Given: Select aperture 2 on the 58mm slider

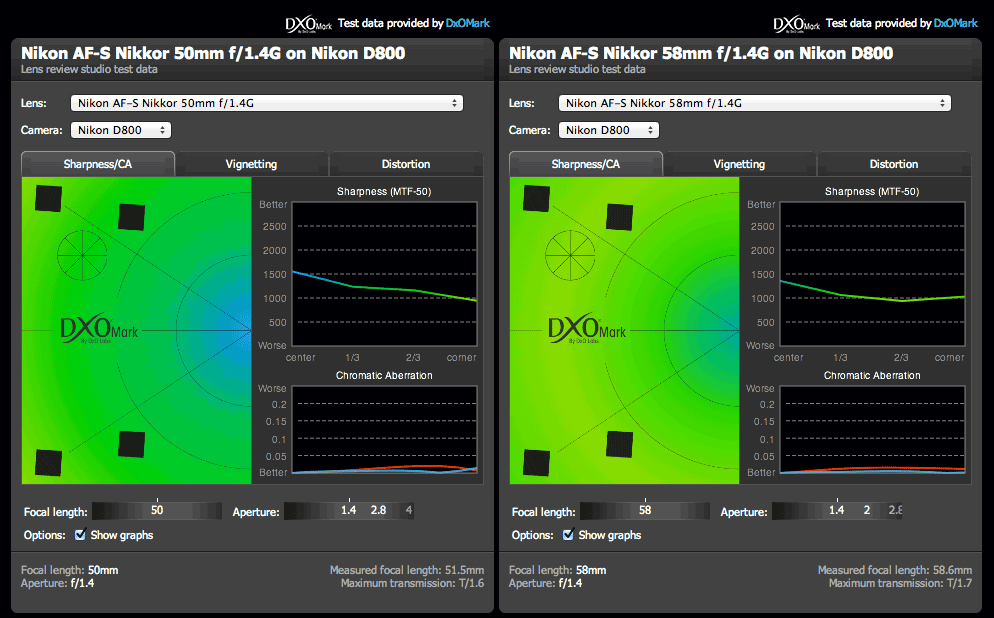Looking at the screenshot, I should coord(867,510).
